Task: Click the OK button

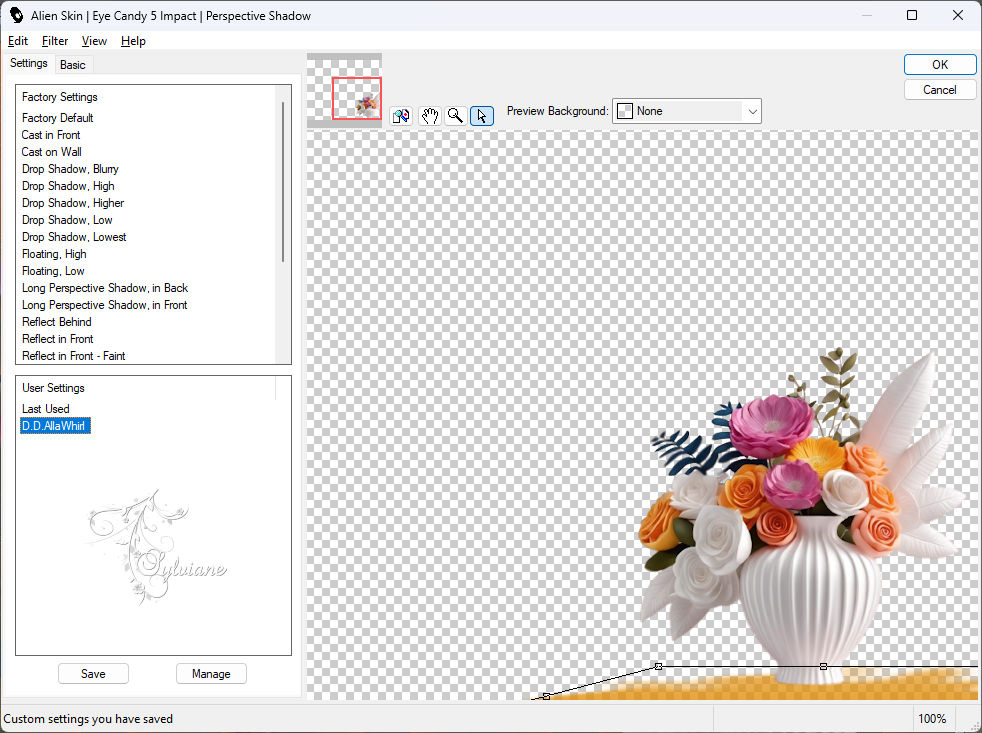Action: point(939,65)
